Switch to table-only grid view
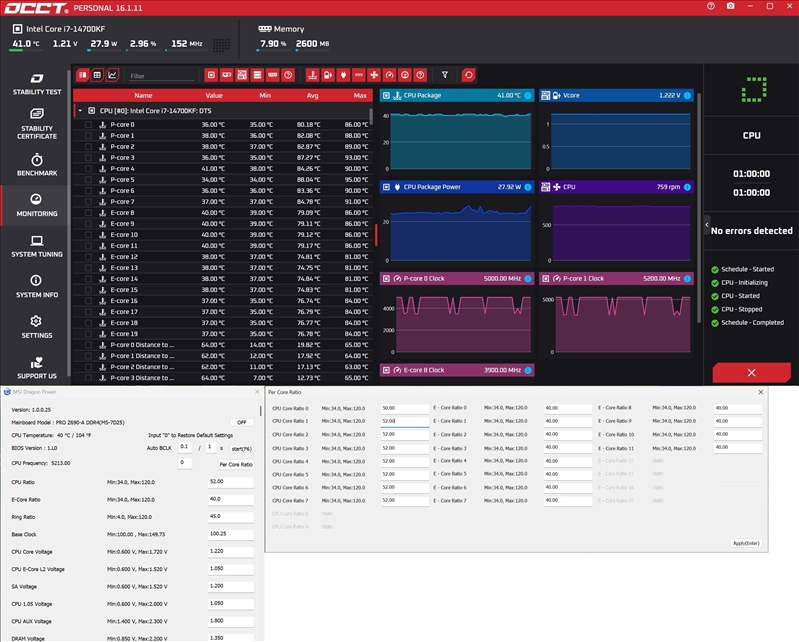Screen dimensions: 799x642 [x=97, y=75]
